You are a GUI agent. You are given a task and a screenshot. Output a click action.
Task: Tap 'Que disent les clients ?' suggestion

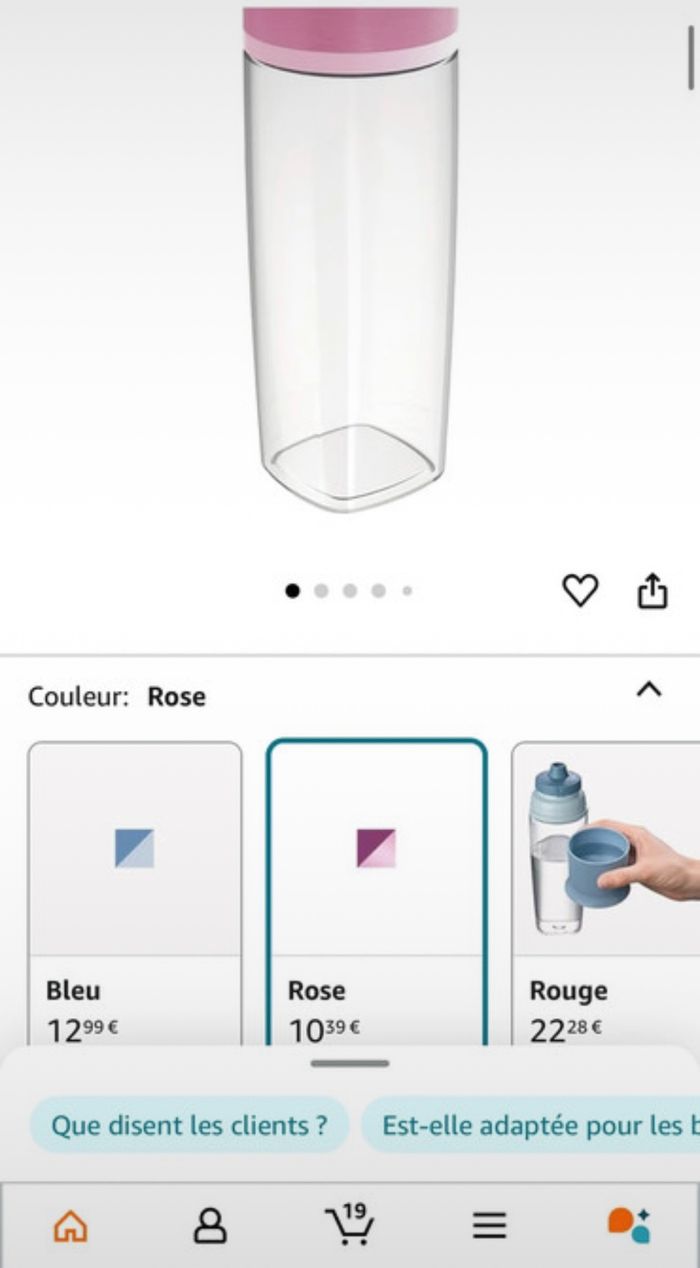click(189, 1125)
